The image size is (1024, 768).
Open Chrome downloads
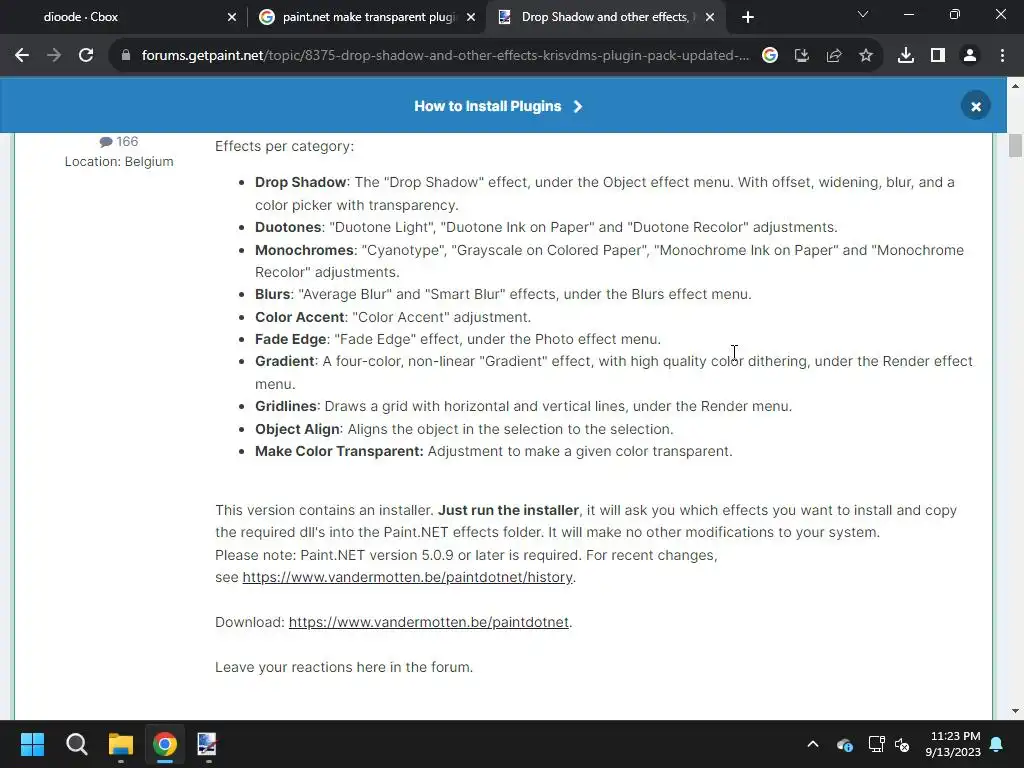pyautogui.click(x=906, y=56)
